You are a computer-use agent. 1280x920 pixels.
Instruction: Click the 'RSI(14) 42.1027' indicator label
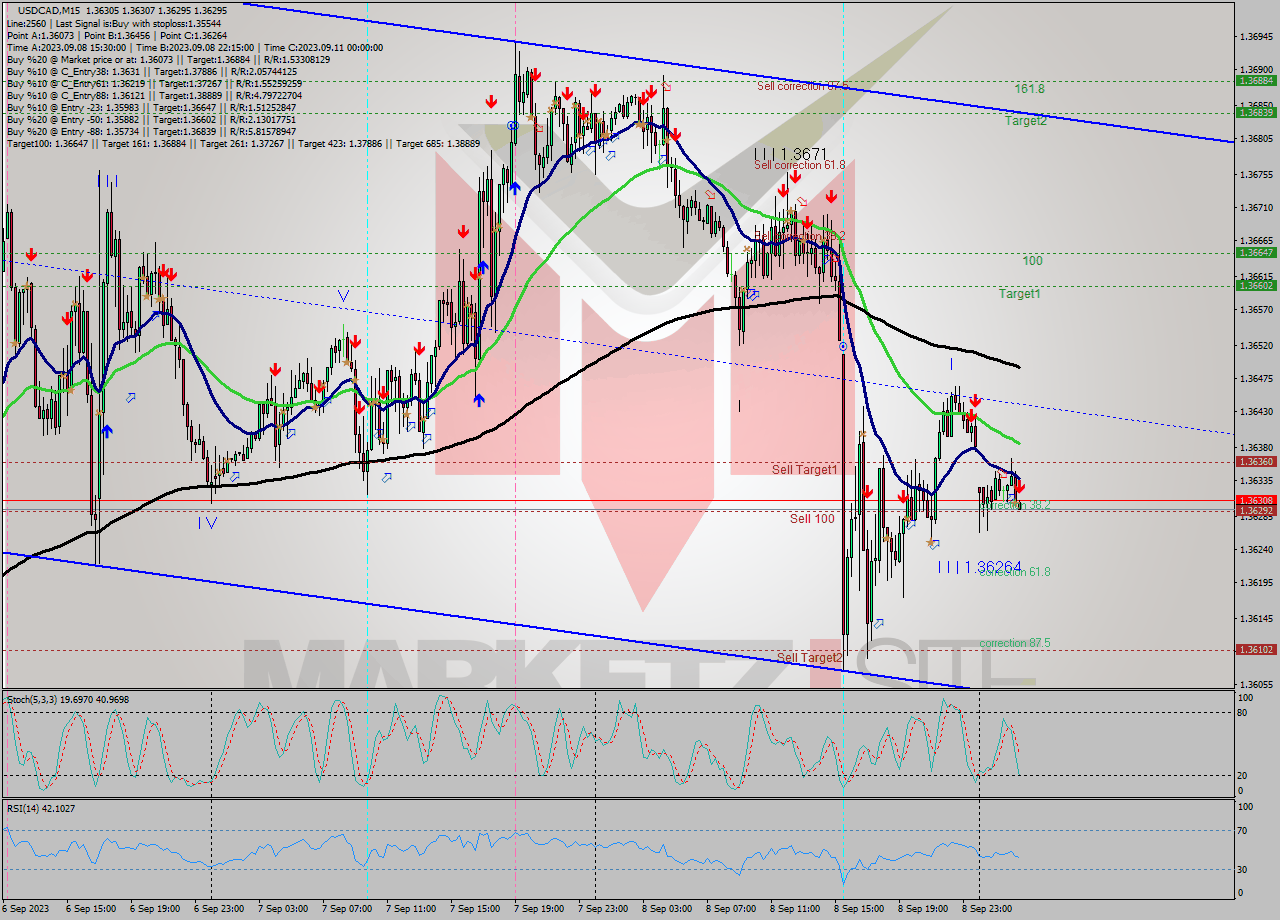pos(41,808)
